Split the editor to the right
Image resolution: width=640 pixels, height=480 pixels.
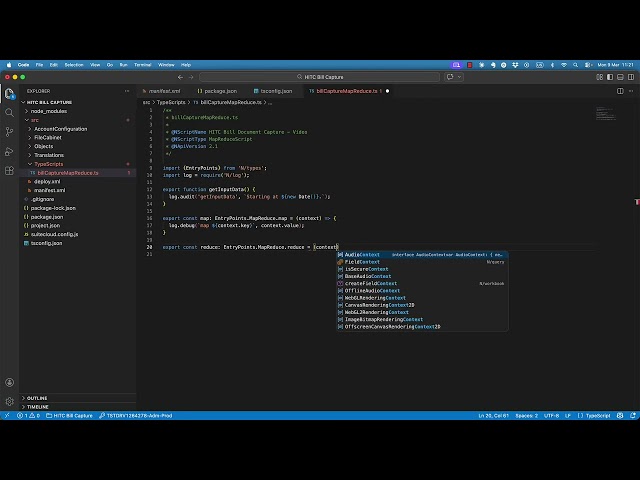point(620,91)
